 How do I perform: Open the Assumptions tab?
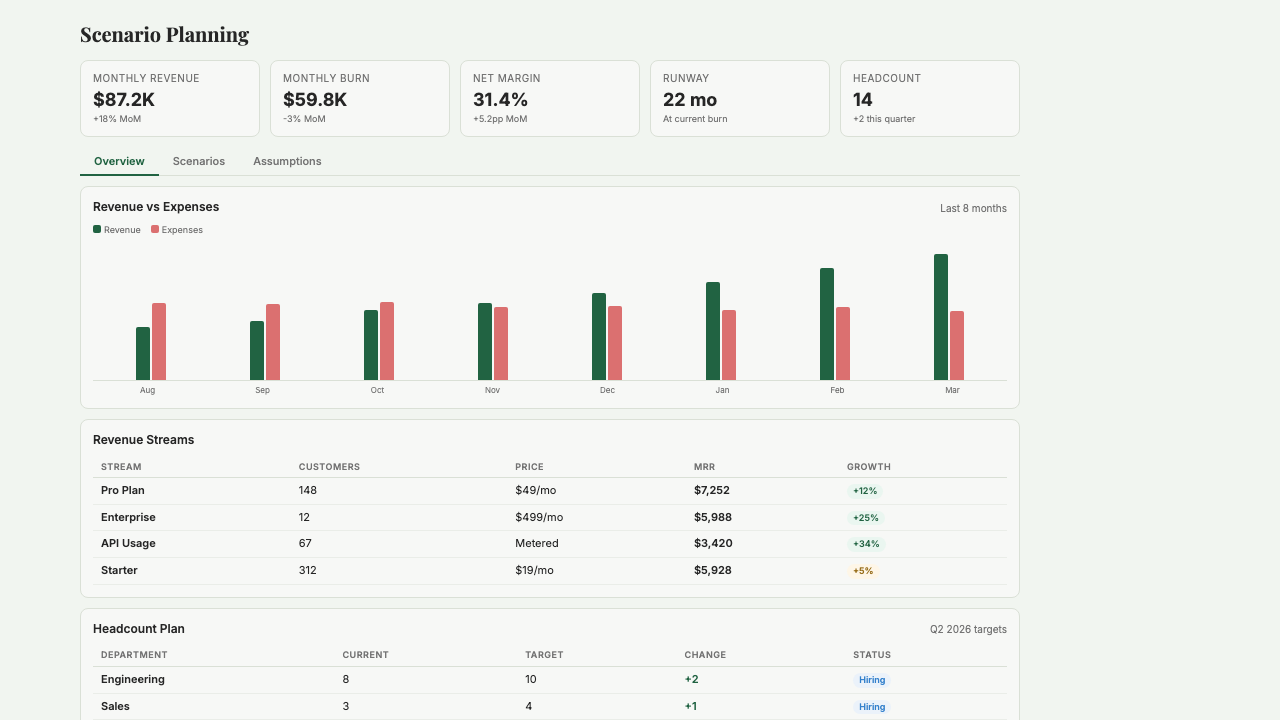tap(287, 161)
